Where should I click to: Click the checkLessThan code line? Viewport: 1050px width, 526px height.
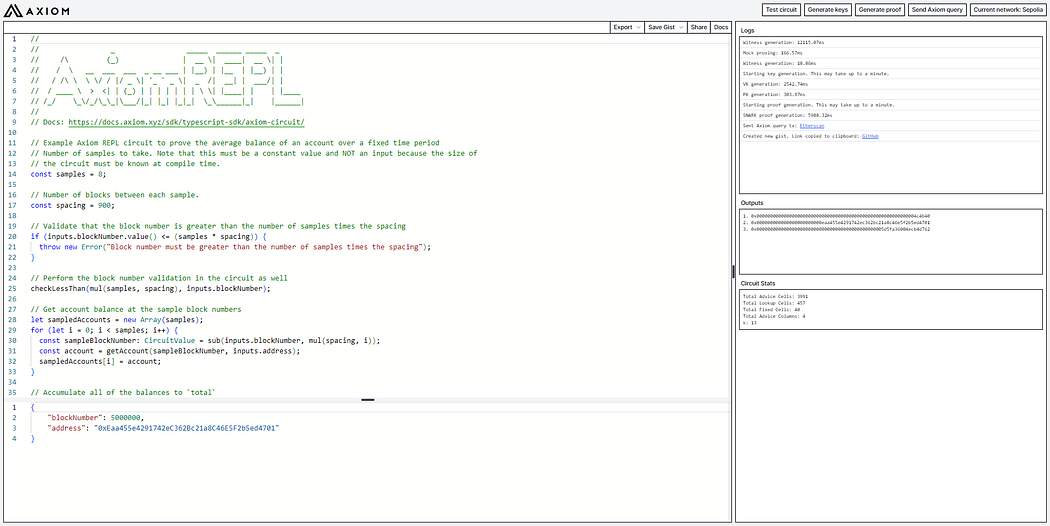click(x=151, y=289)
